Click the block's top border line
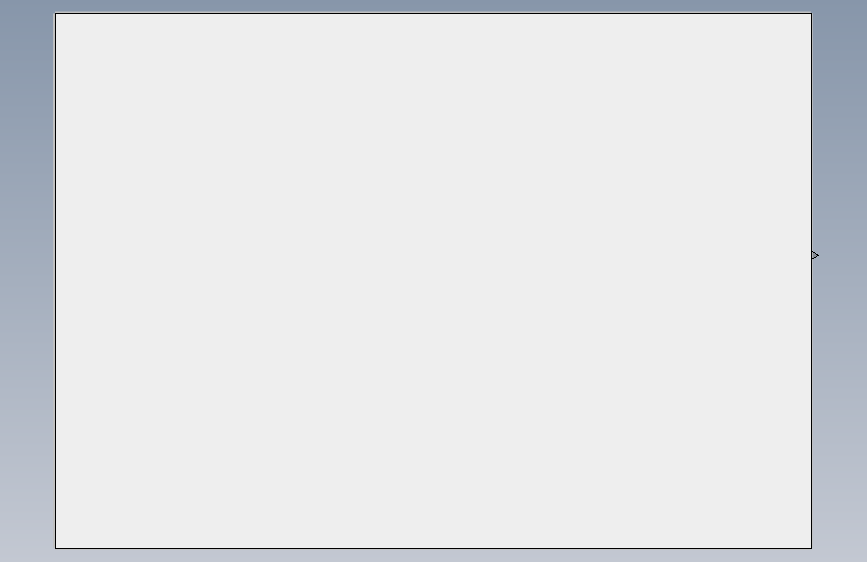Viewport: 867px width, 562px height. [x=434, y=13]
